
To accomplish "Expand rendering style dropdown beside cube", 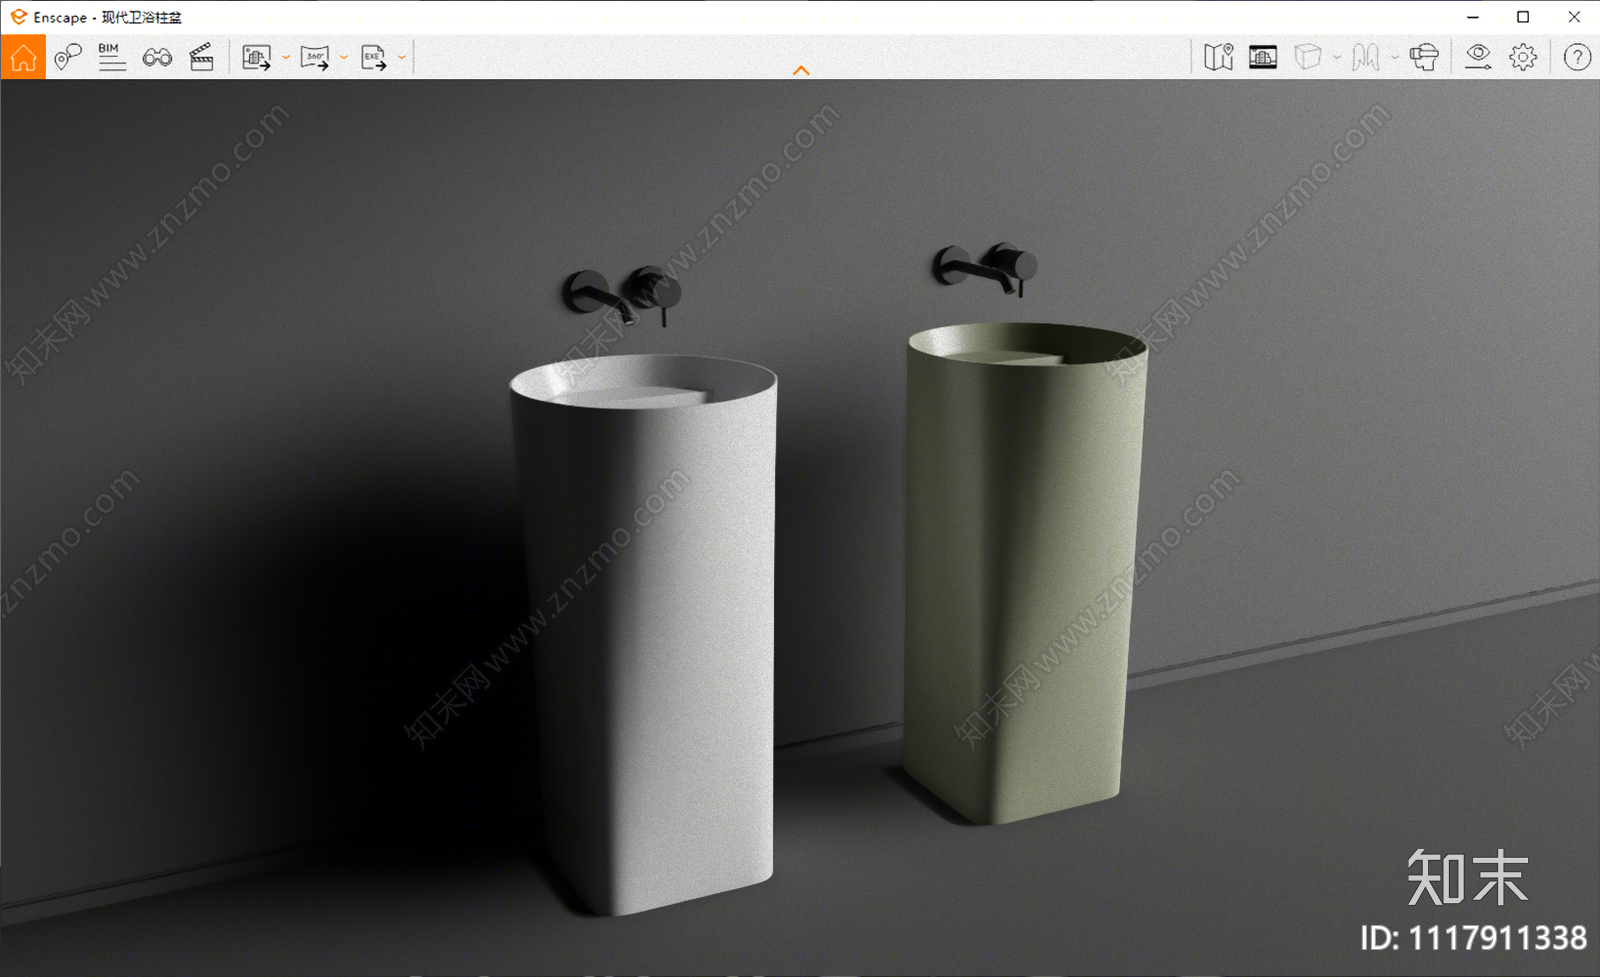I will [x=1337, y=58].
